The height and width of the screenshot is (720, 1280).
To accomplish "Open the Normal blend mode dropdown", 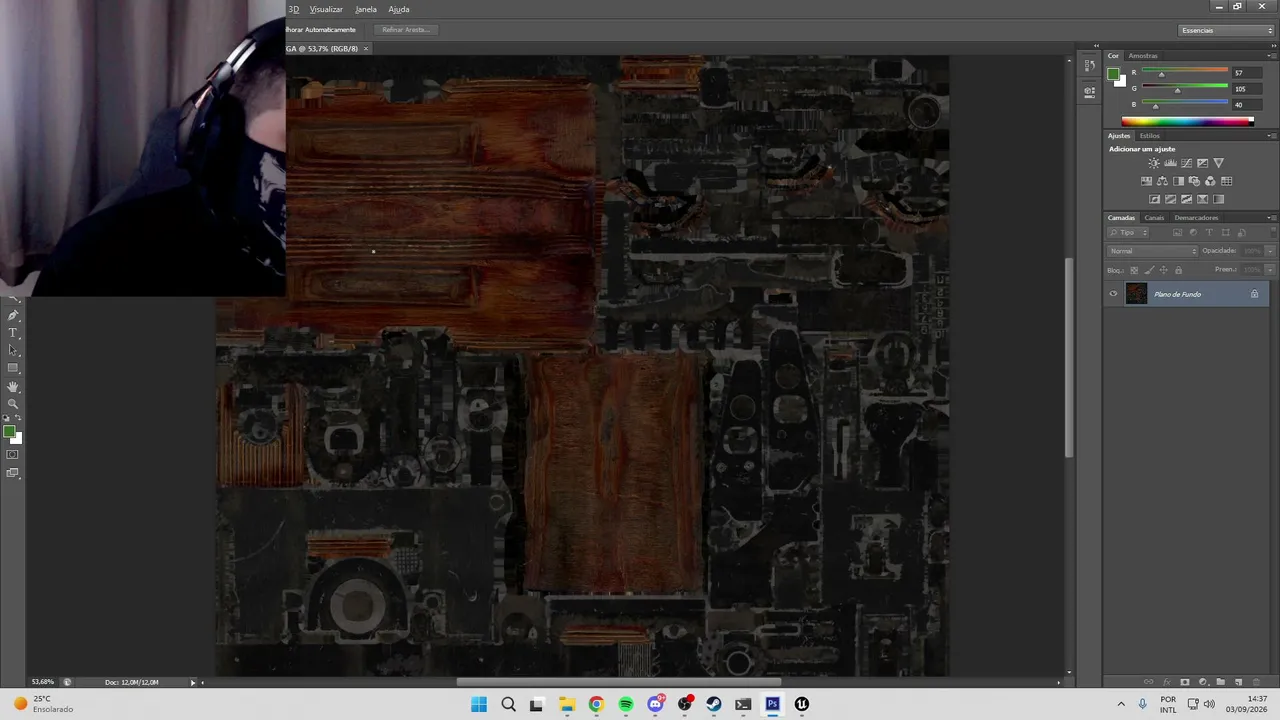I will click(x=1152, y=251).
